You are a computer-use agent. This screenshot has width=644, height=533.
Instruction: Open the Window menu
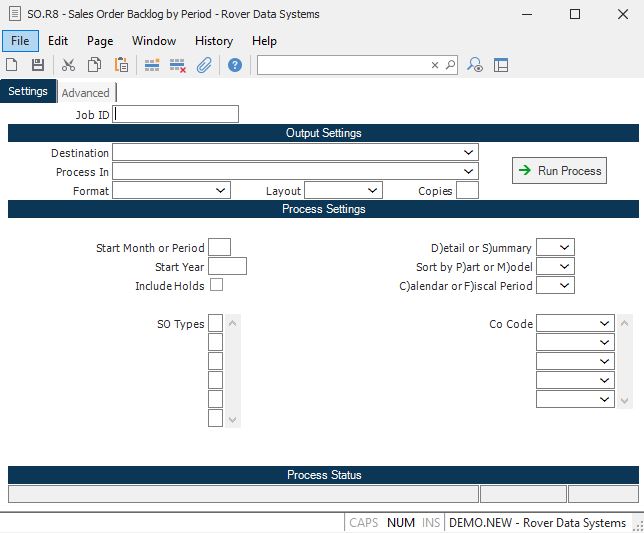pos(154,41)
